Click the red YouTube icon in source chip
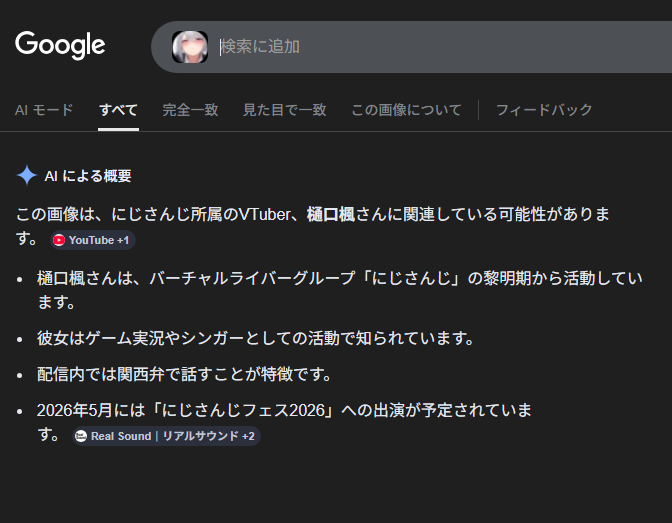The height and width of the screenshot is (523, 672). click(x=59, y=240)
